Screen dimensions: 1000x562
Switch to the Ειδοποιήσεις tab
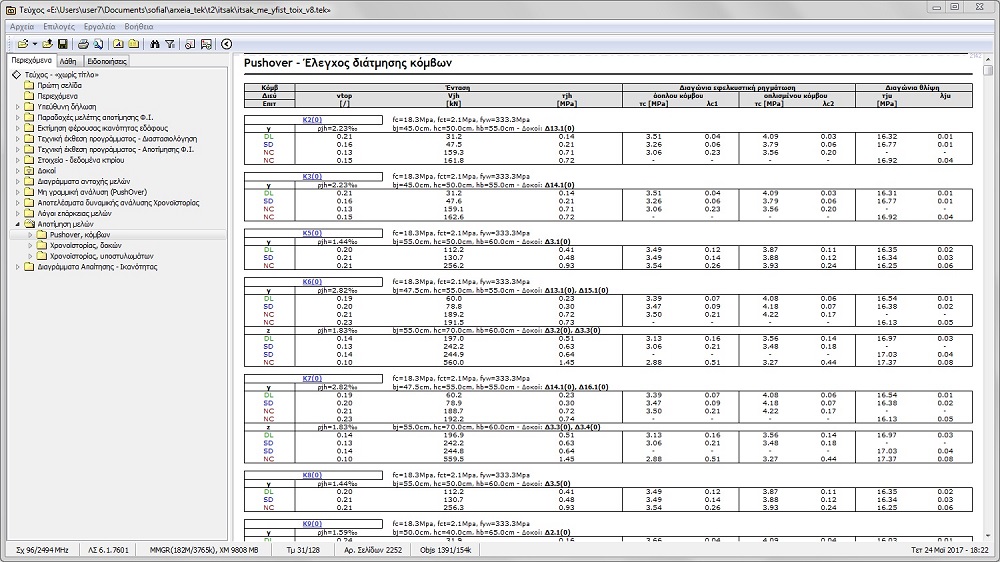click(107, 61)
